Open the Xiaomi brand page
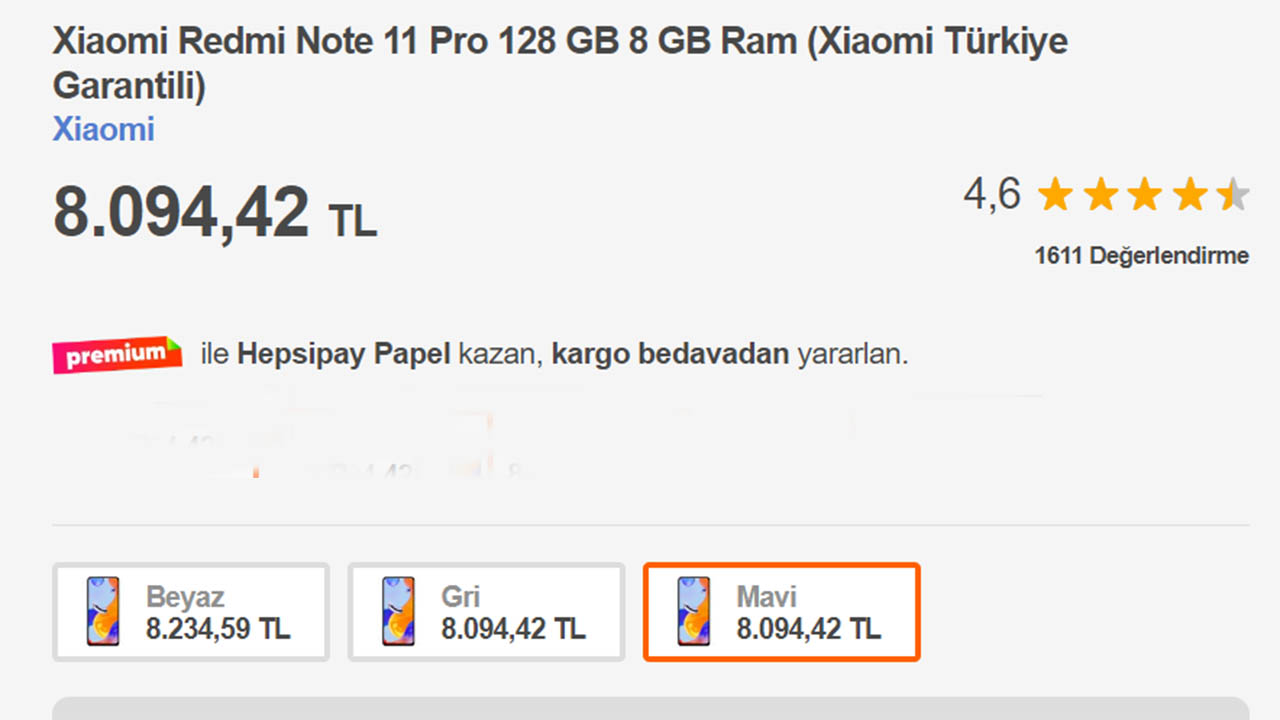 103,129
